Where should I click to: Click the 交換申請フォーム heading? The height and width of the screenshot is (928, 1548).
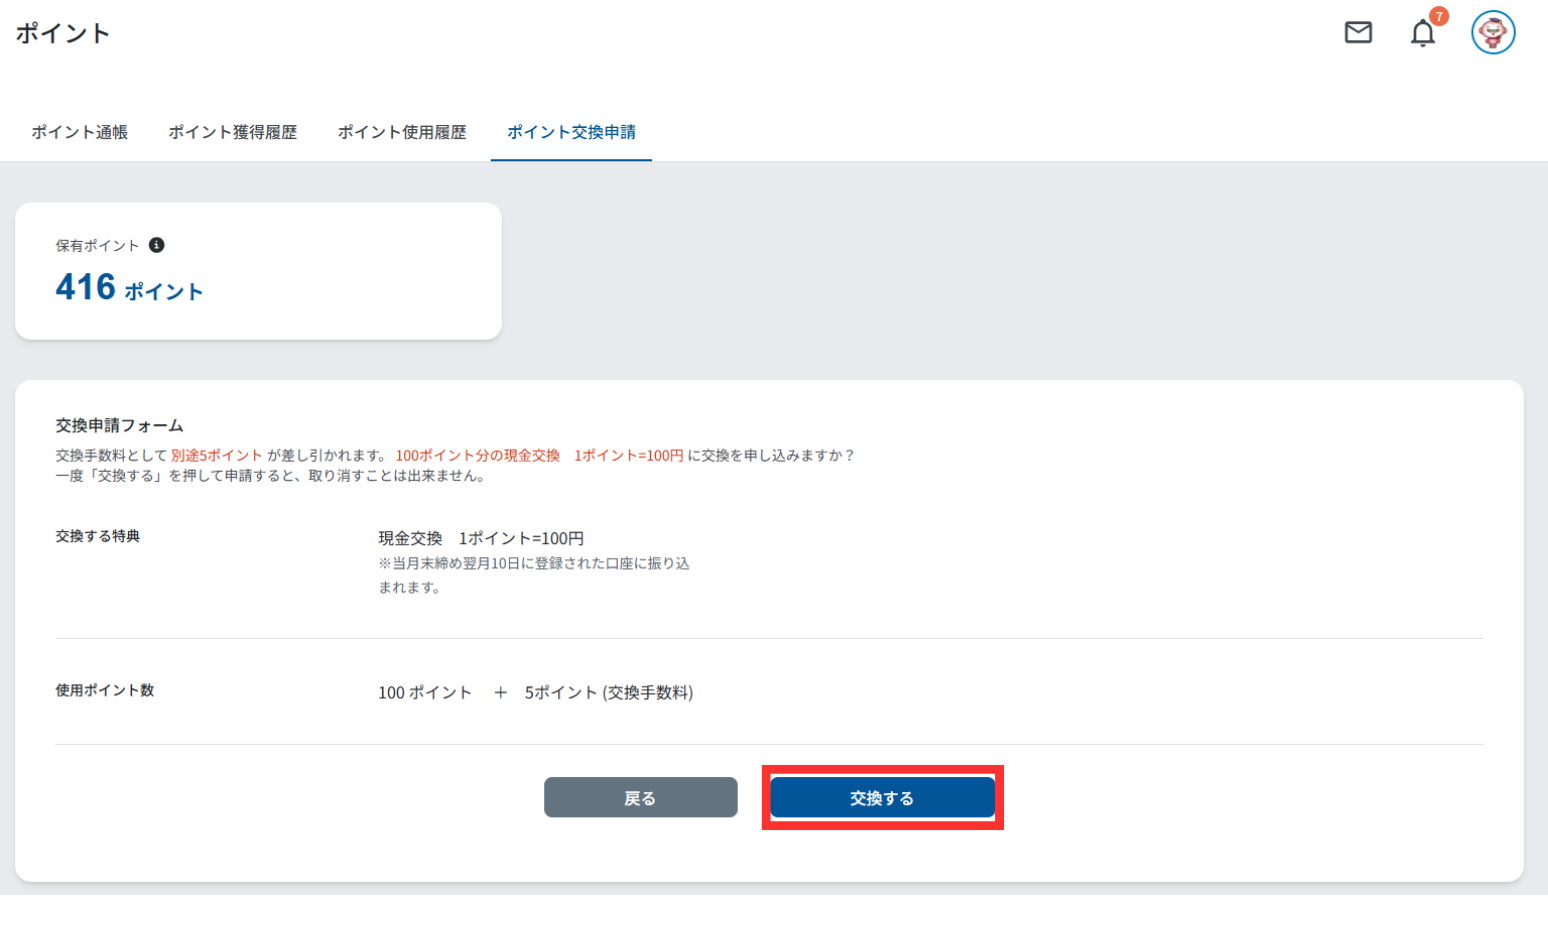coord(119,425)
